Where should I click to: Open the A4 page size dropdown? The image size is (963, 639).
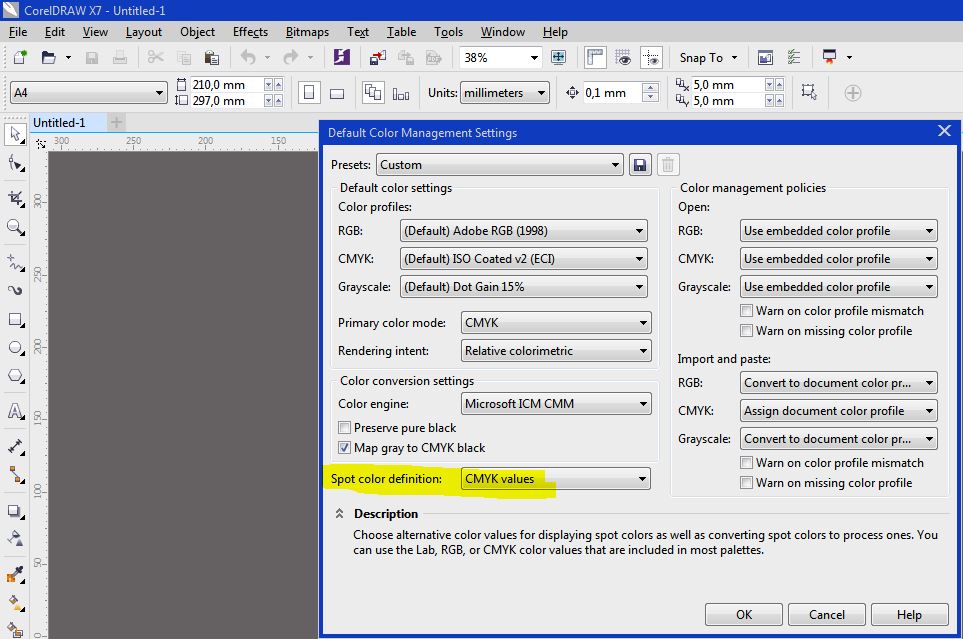tap(89, 93)
